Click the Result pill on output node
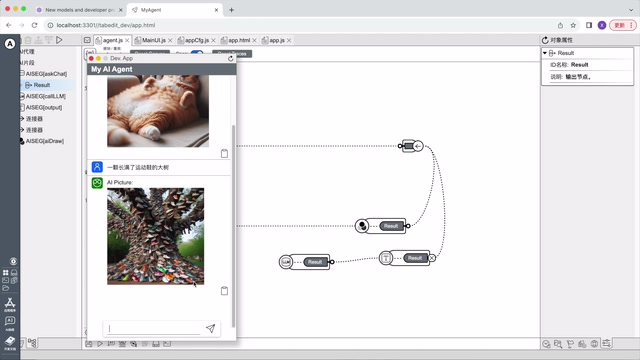 415,258
